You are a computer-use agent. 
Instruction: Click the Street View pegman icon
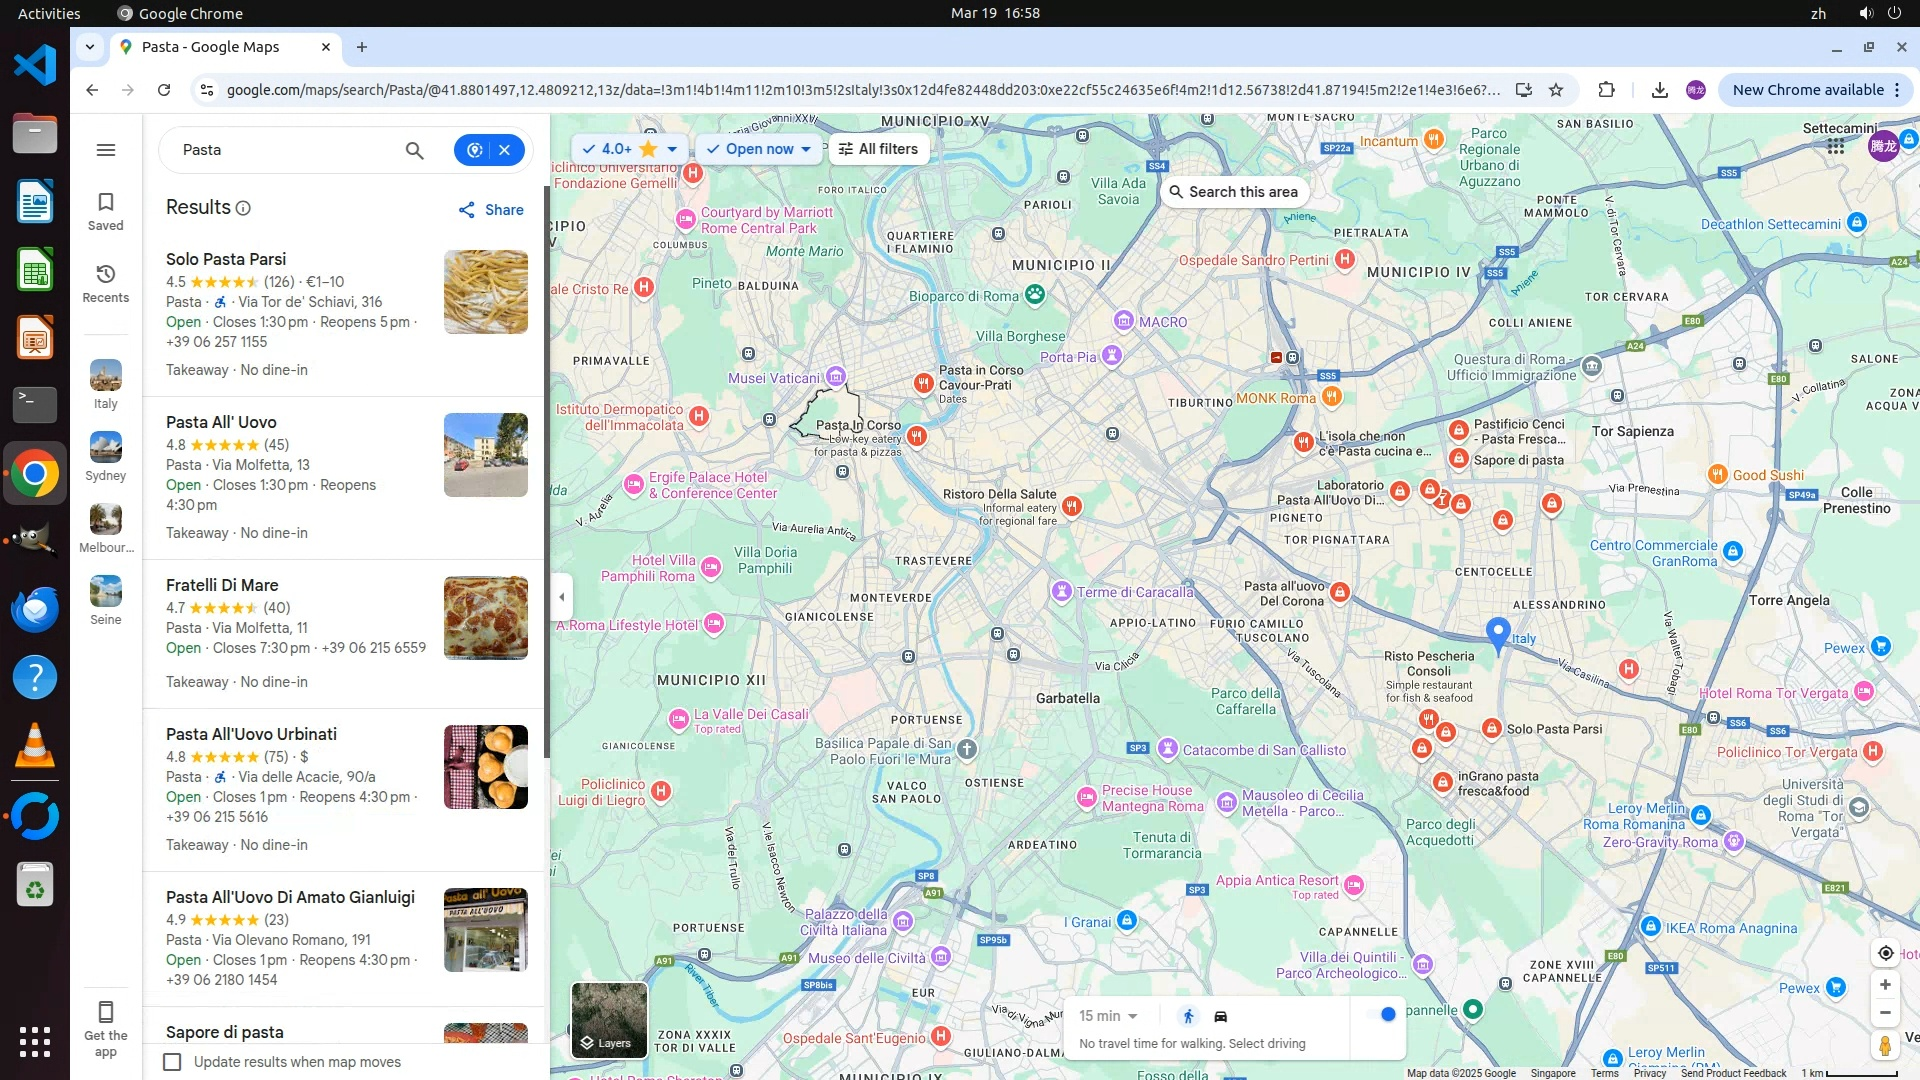pyautogui.click(x=1884, y=1046)
